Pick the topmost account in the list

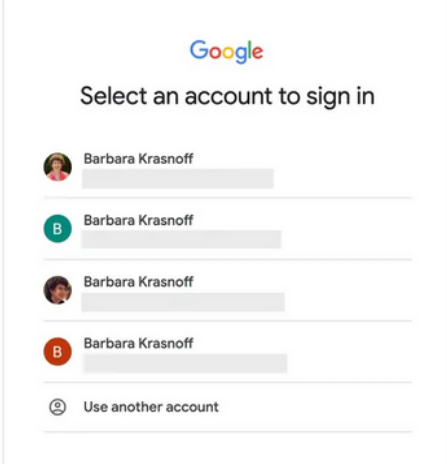pyautogui.click(x=227, y=167)
